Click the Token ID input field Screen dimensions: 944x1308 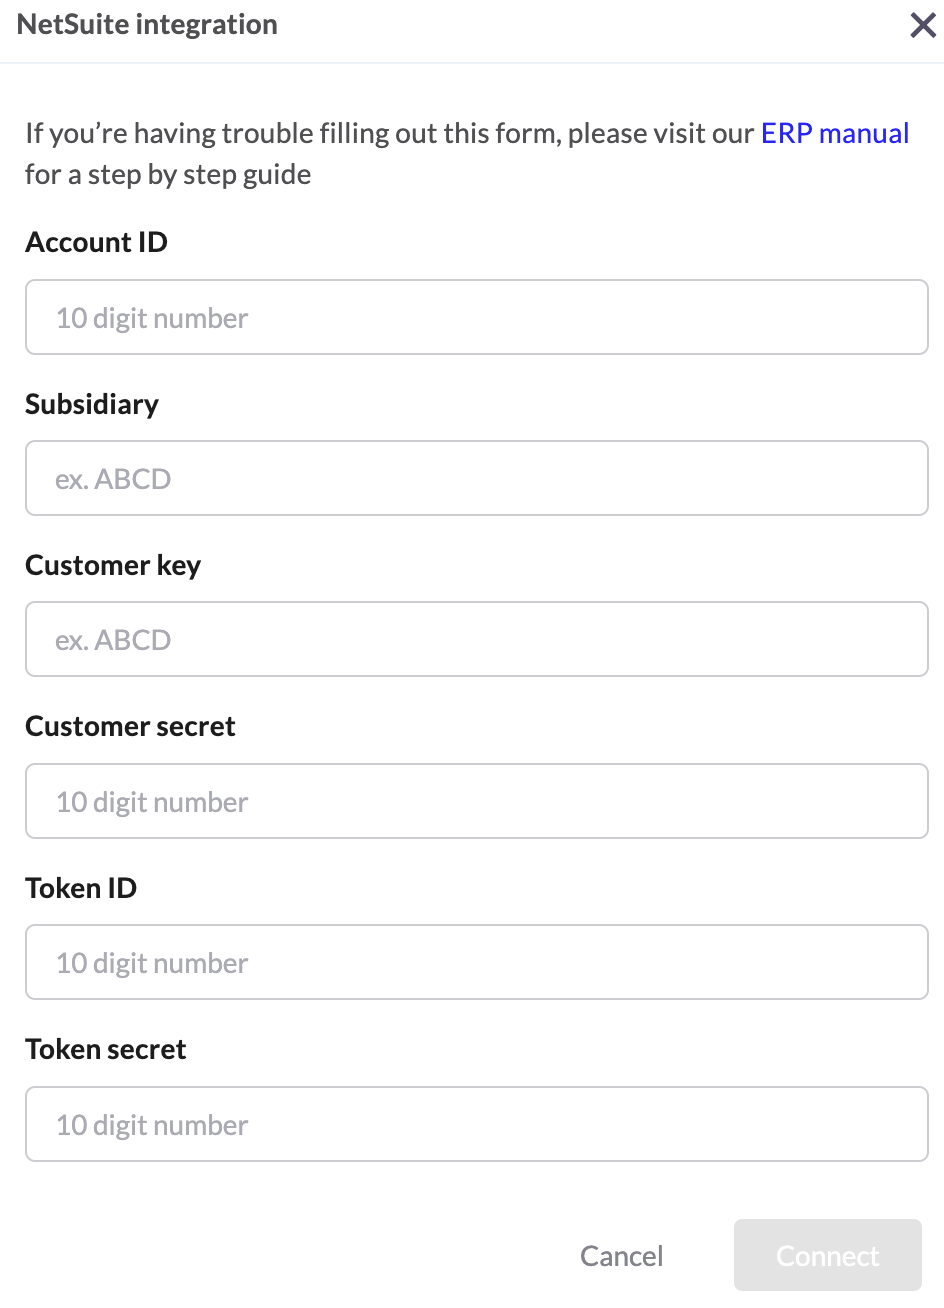coord(477,963)
